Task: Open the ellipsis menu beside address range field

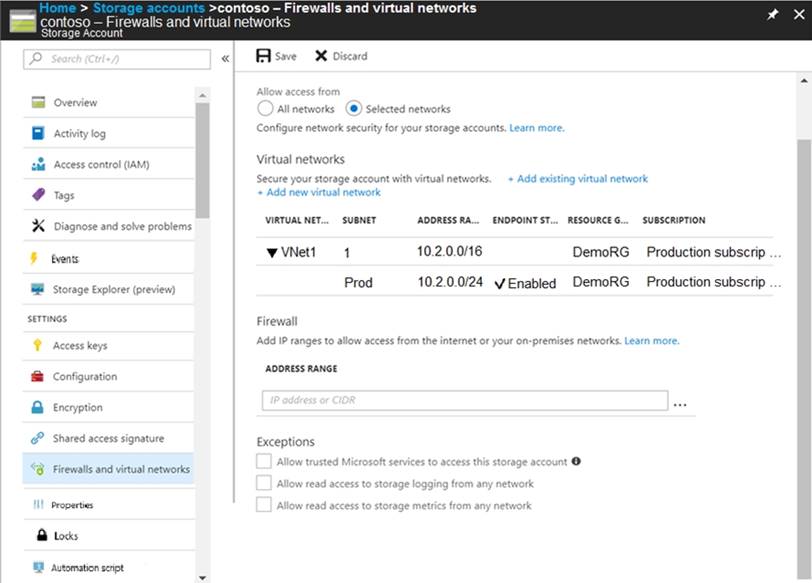Action: (680, 404)
